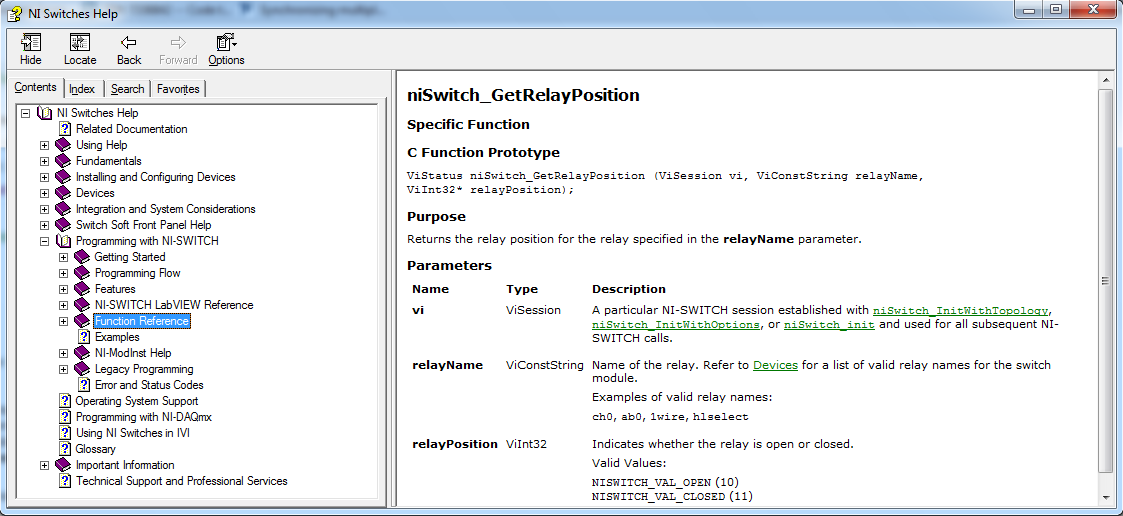Click the NI Switches Help title bar icon
The height and width of the screenshot is (516, 1123).
pyautogui.click(x=14, y=13)
